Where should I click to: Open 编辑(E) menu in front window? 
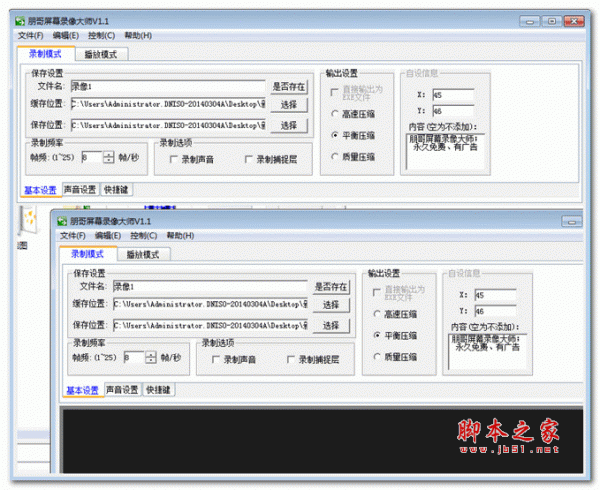tap(108, 236)
